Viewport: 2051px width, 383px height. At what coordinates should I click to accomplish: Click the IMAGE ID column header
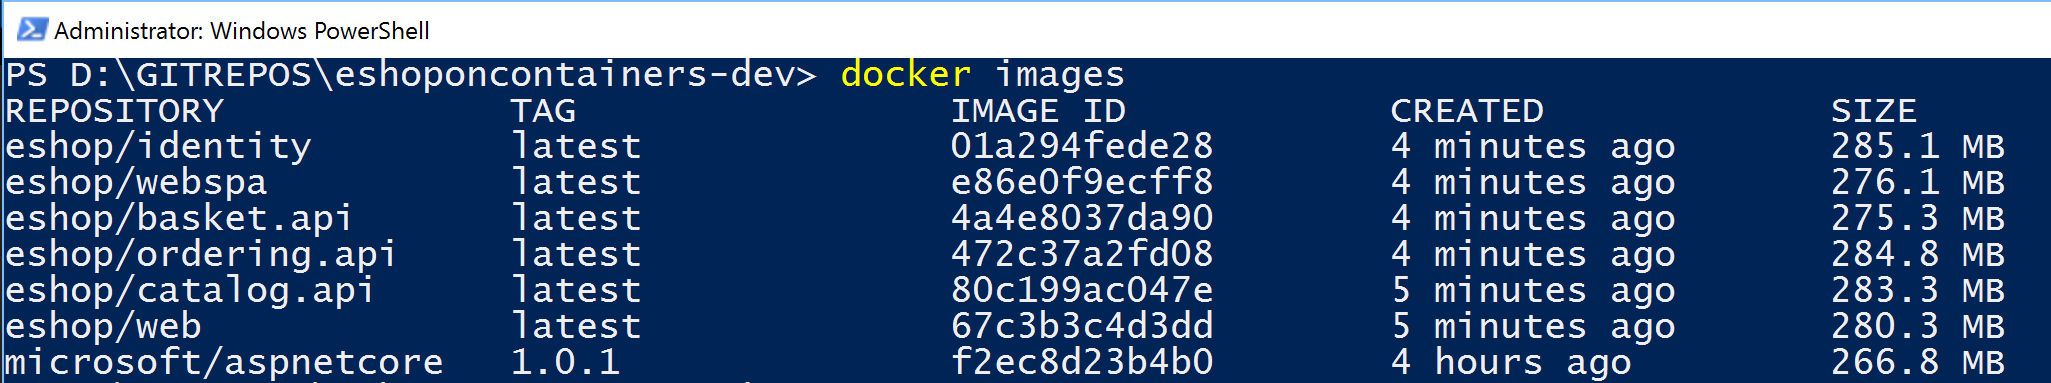tap(1038, 111)
